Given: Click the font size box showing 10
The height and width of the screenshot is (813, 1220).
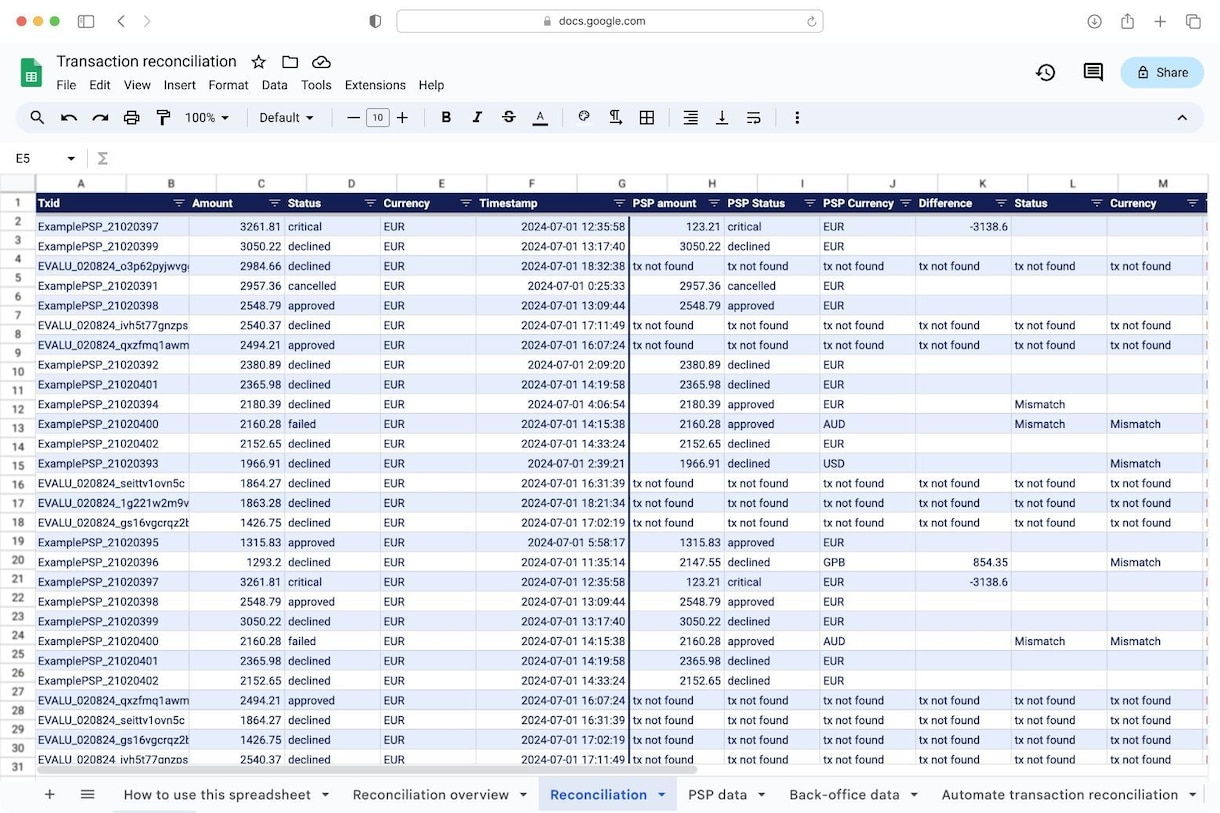Looking at the screenshot, I should point(377,118).
